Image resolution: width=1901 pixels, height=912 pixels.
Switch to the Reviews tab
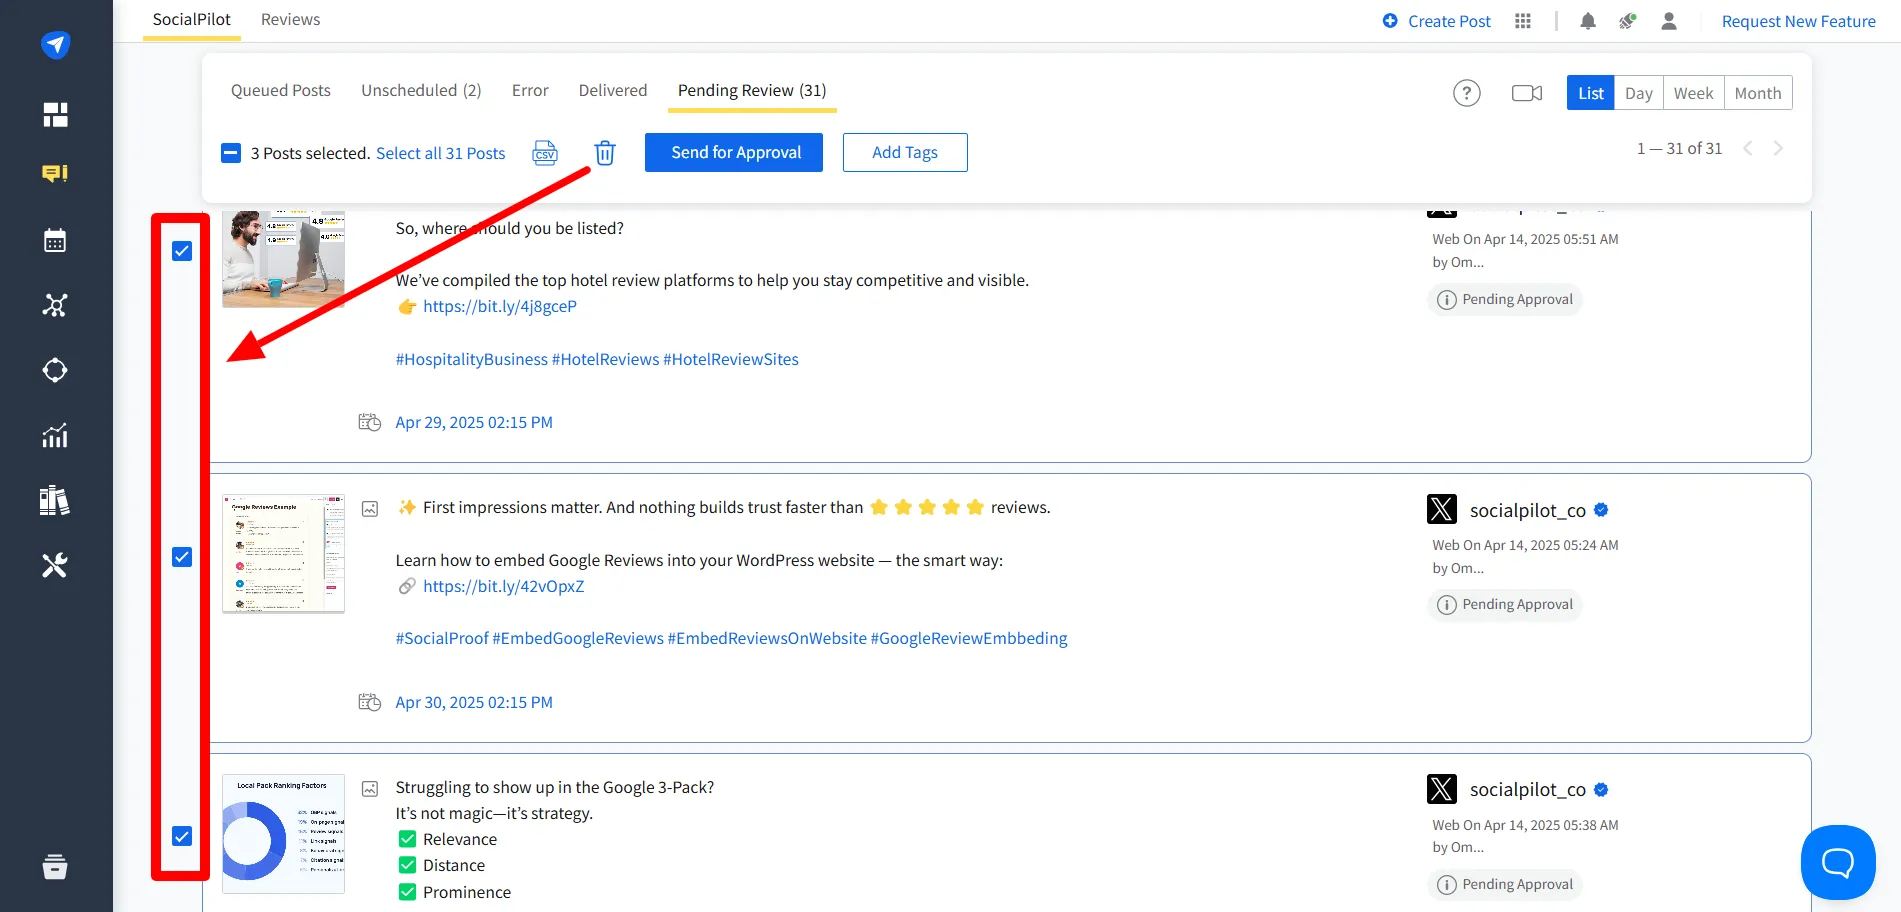pos(290,20)
